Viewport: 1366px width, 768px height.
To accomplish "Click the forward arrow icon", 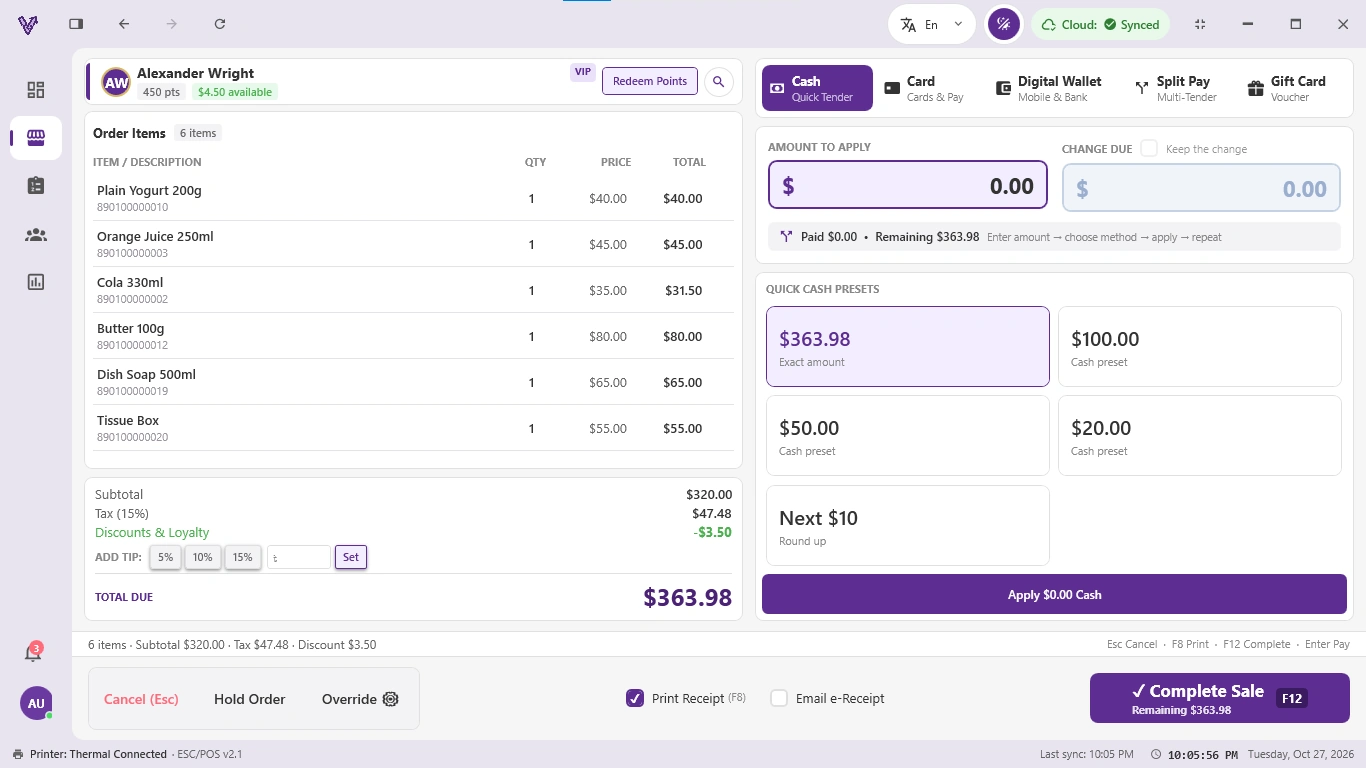I will click(x=172, y=24).
